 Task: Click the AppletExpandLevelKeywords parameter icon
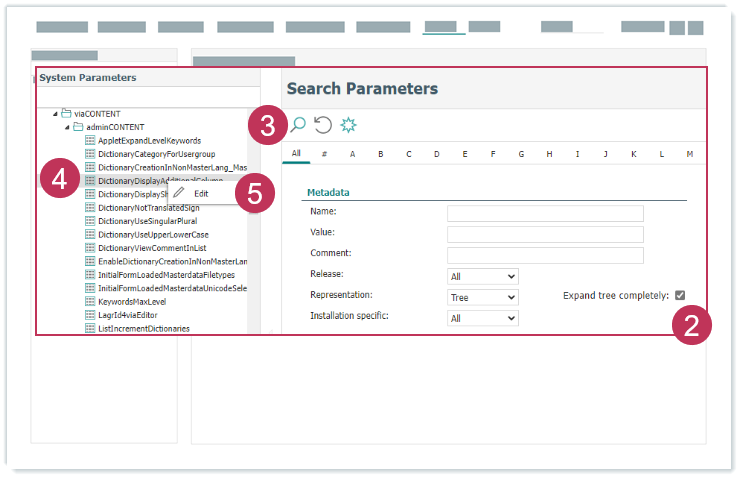[90, 141]
